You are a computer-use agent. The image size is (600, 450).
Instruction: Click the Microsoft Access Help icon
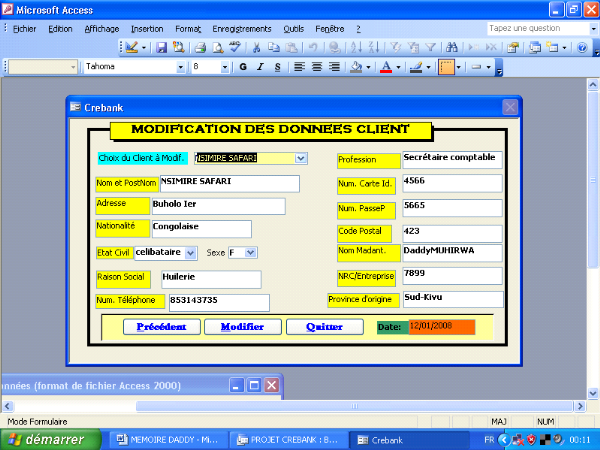[582, 47]
